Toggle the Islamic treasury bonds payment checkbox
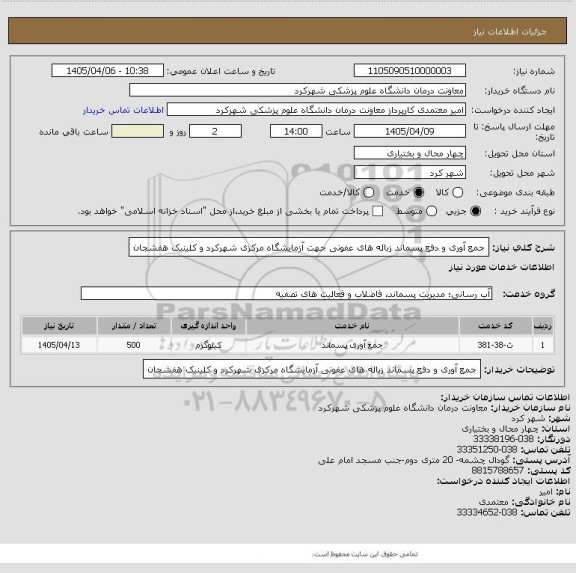 pos(377,211)
